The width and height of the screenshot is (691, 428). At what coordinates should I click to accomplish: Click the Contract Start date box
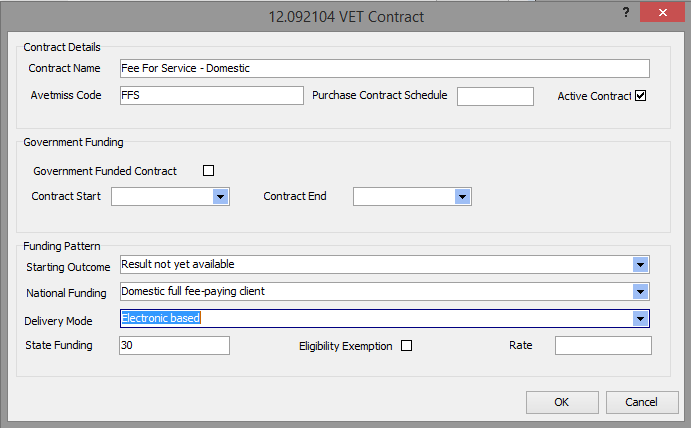point(162,197)
